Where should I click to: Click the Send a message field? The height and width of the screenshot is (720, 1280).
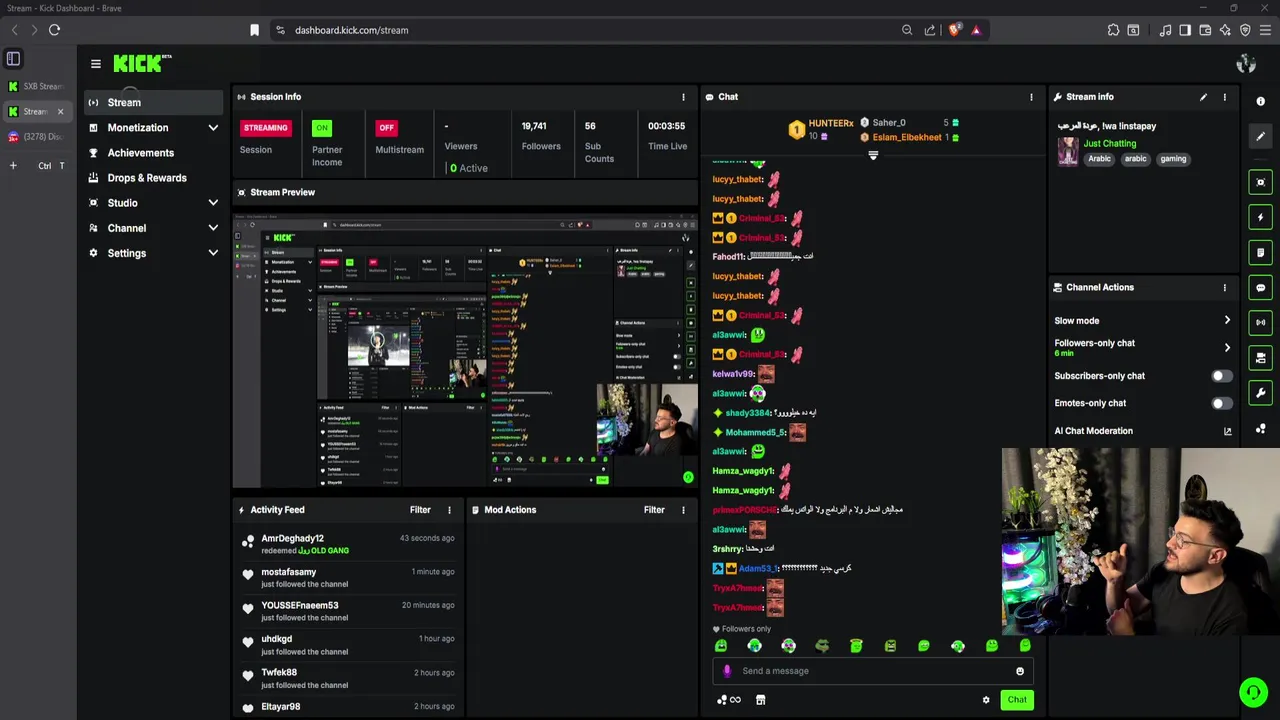(873, 671)
